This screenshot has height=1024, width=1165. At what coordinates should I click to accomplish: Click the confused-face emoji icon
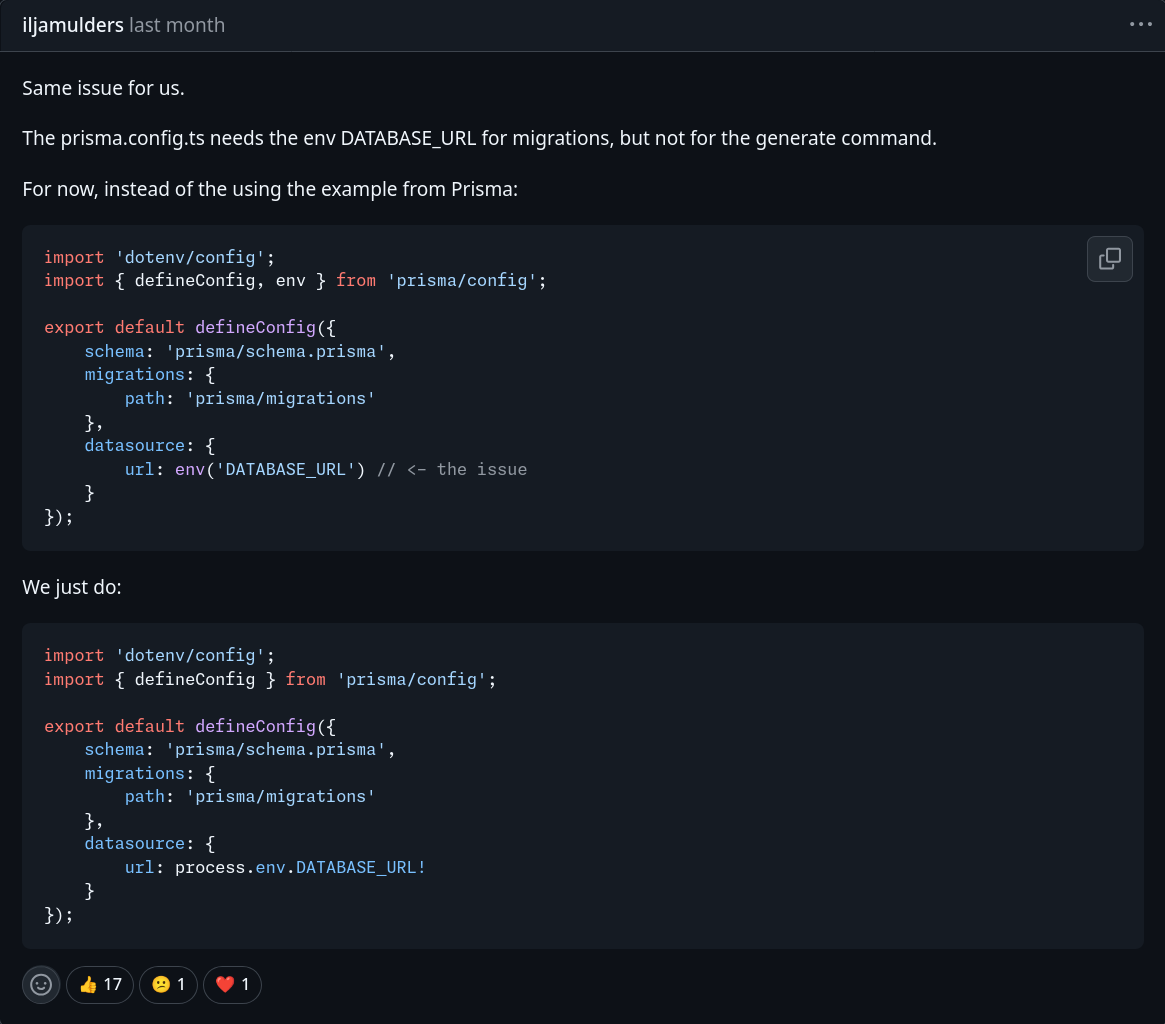[160, 984]
